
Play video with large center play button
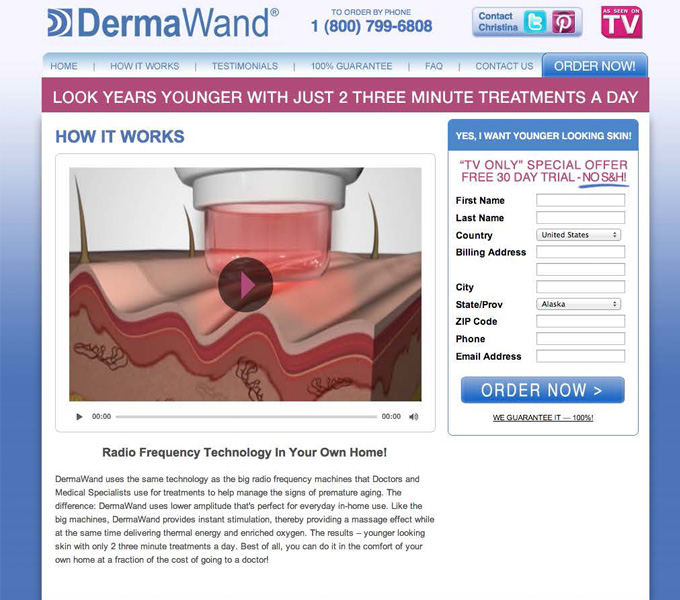click(x=245, y=284)
